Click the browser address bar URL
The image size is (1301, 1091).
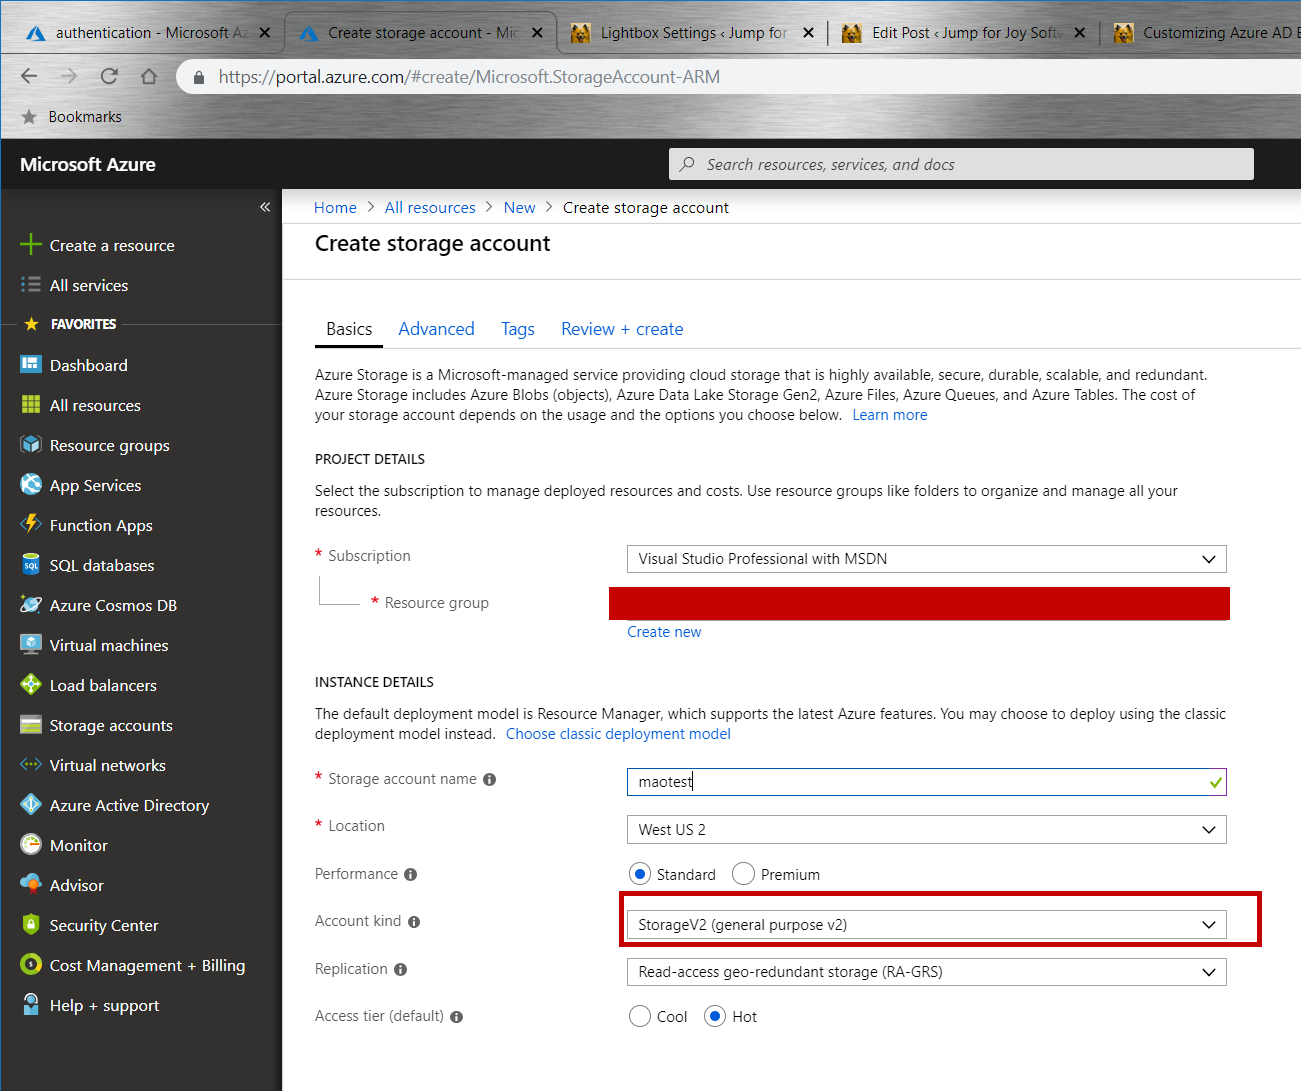(469, 77)
